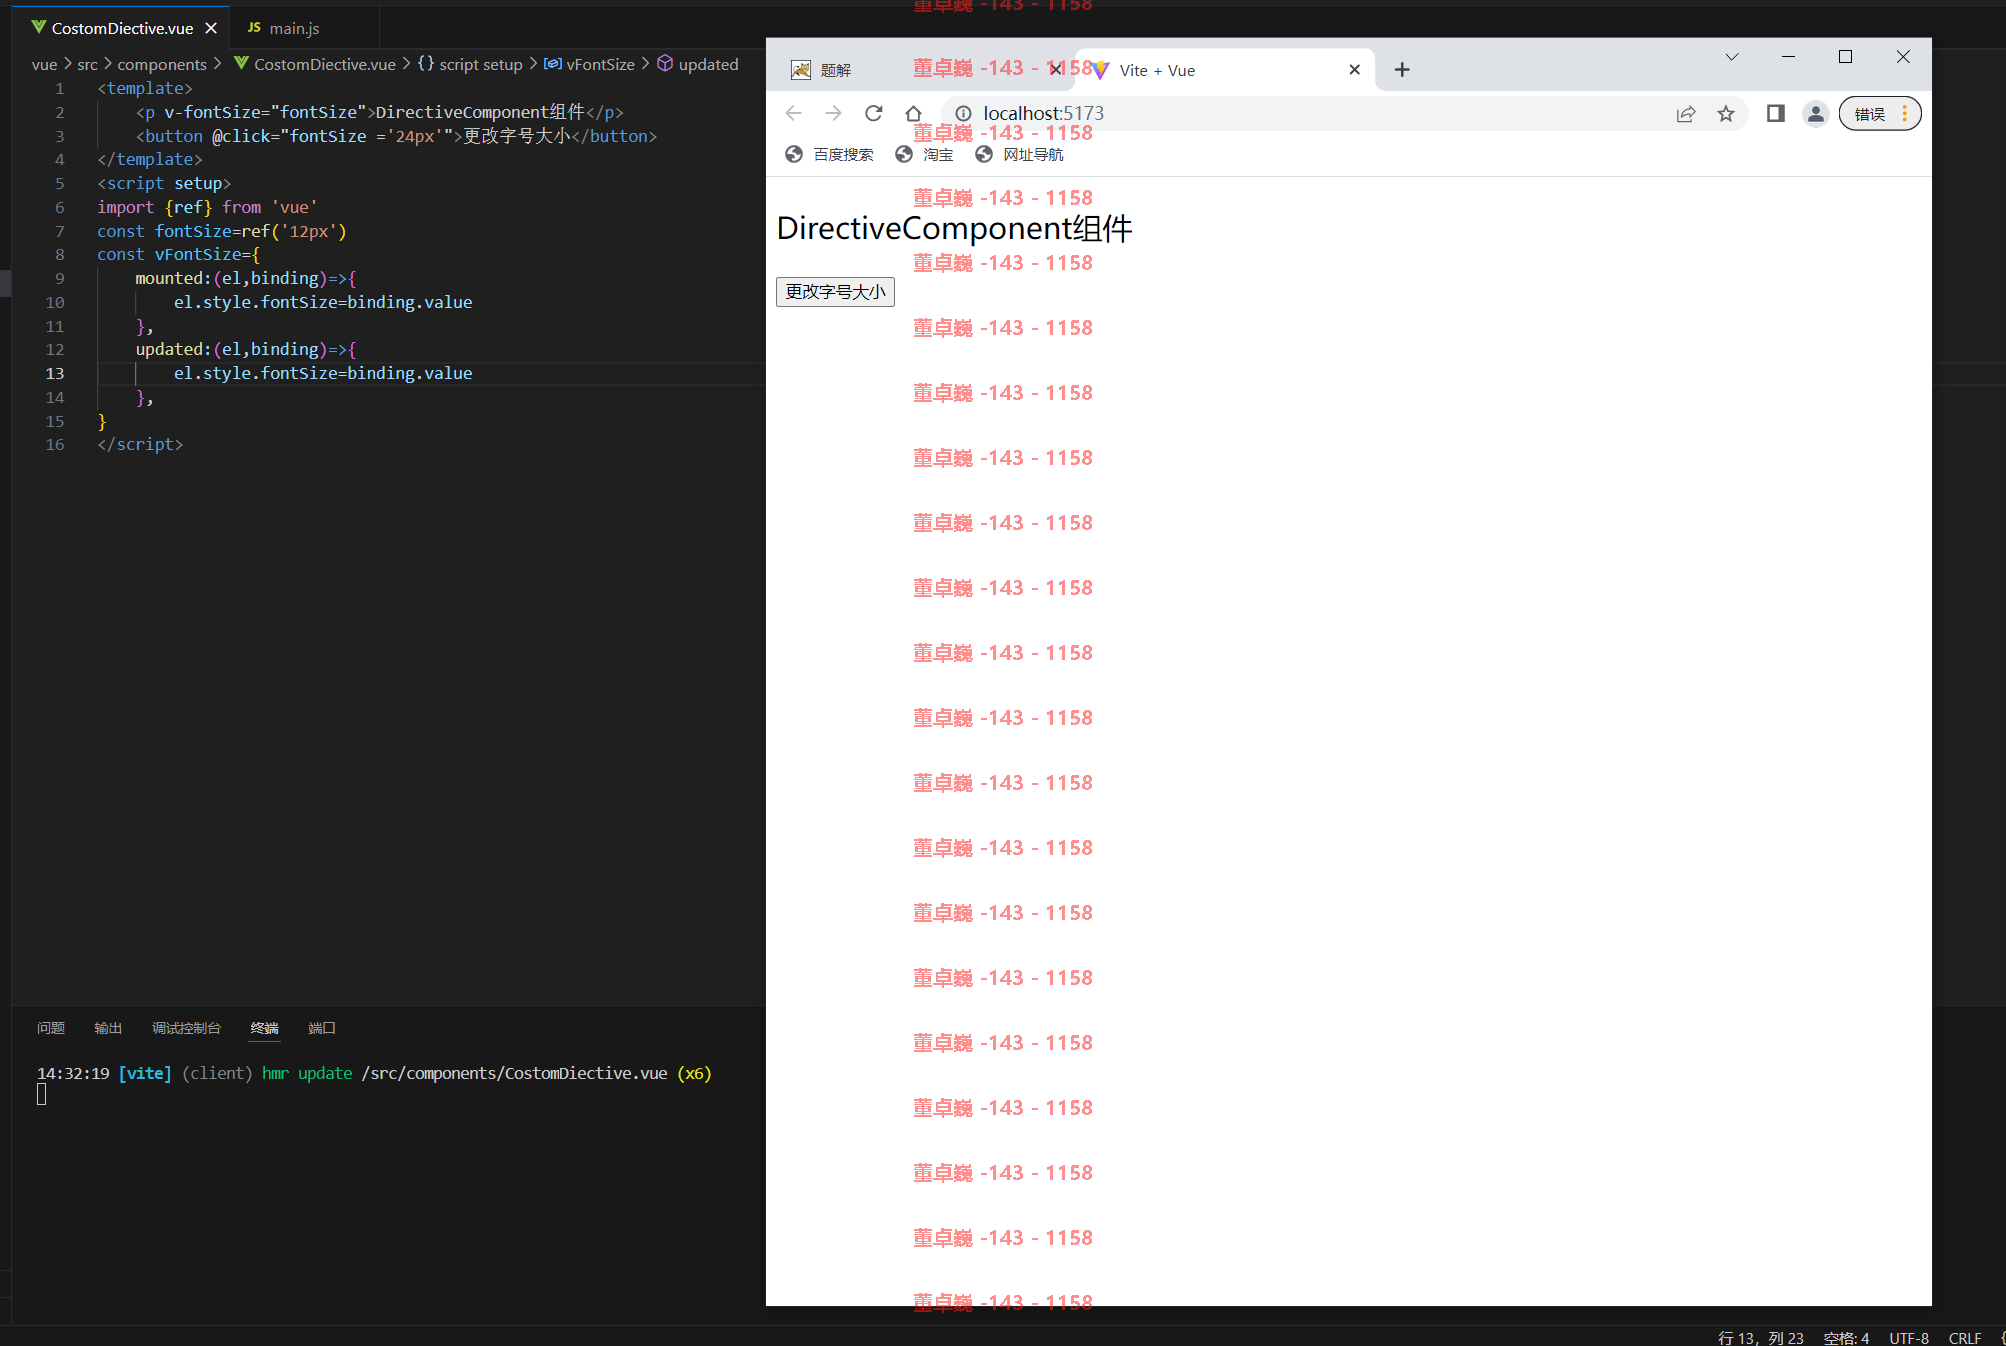Minimize the browser window
This screenshot has height=1346, width=2006.
tap(1788, 57)
